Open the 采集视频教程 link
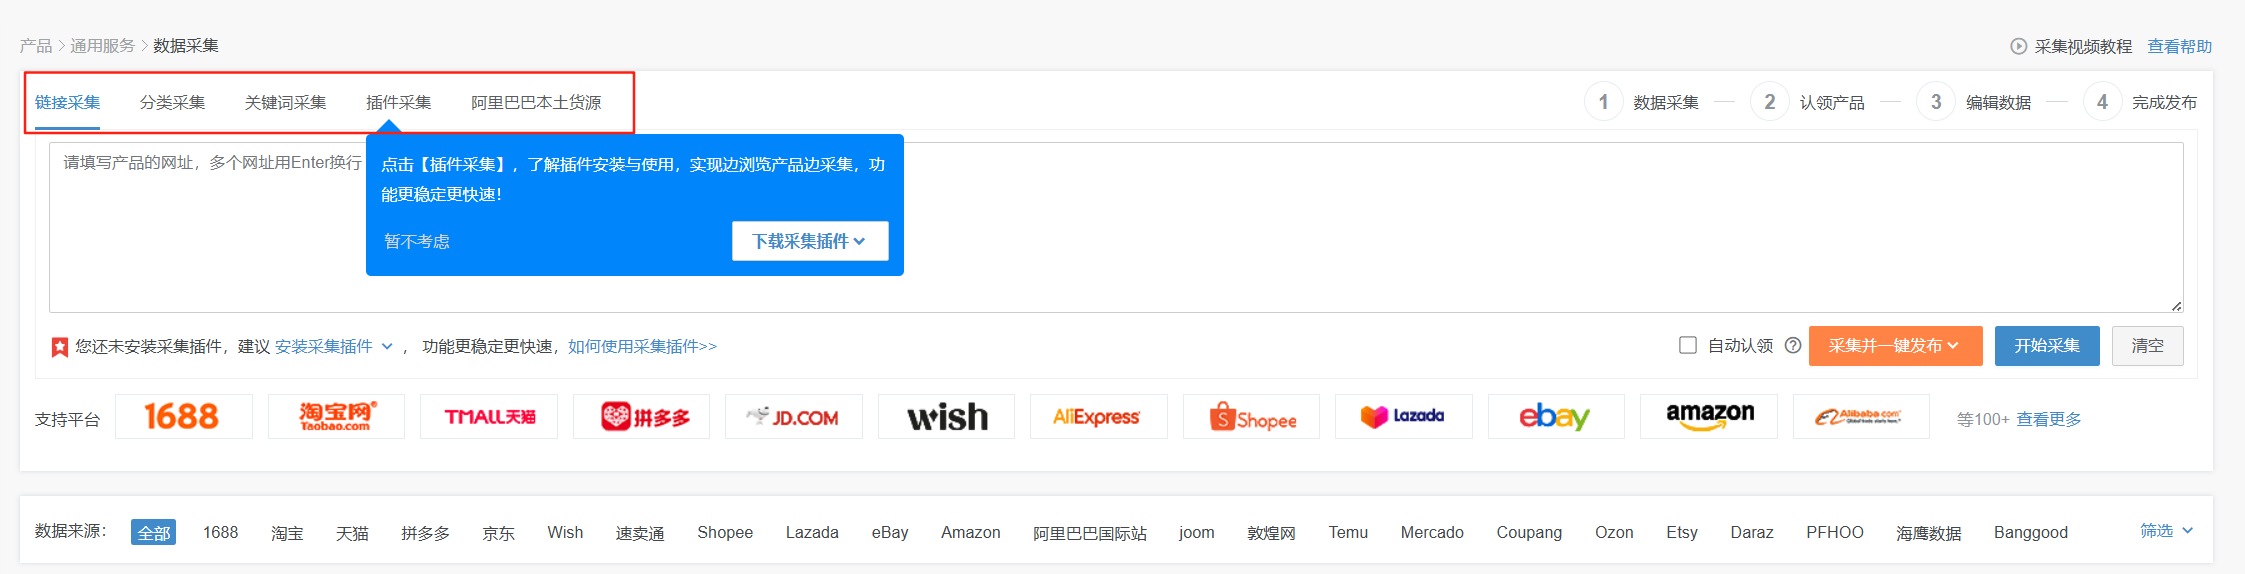Image resolution: width=2245 pixels, height=574 pixels. point(2083,46)
